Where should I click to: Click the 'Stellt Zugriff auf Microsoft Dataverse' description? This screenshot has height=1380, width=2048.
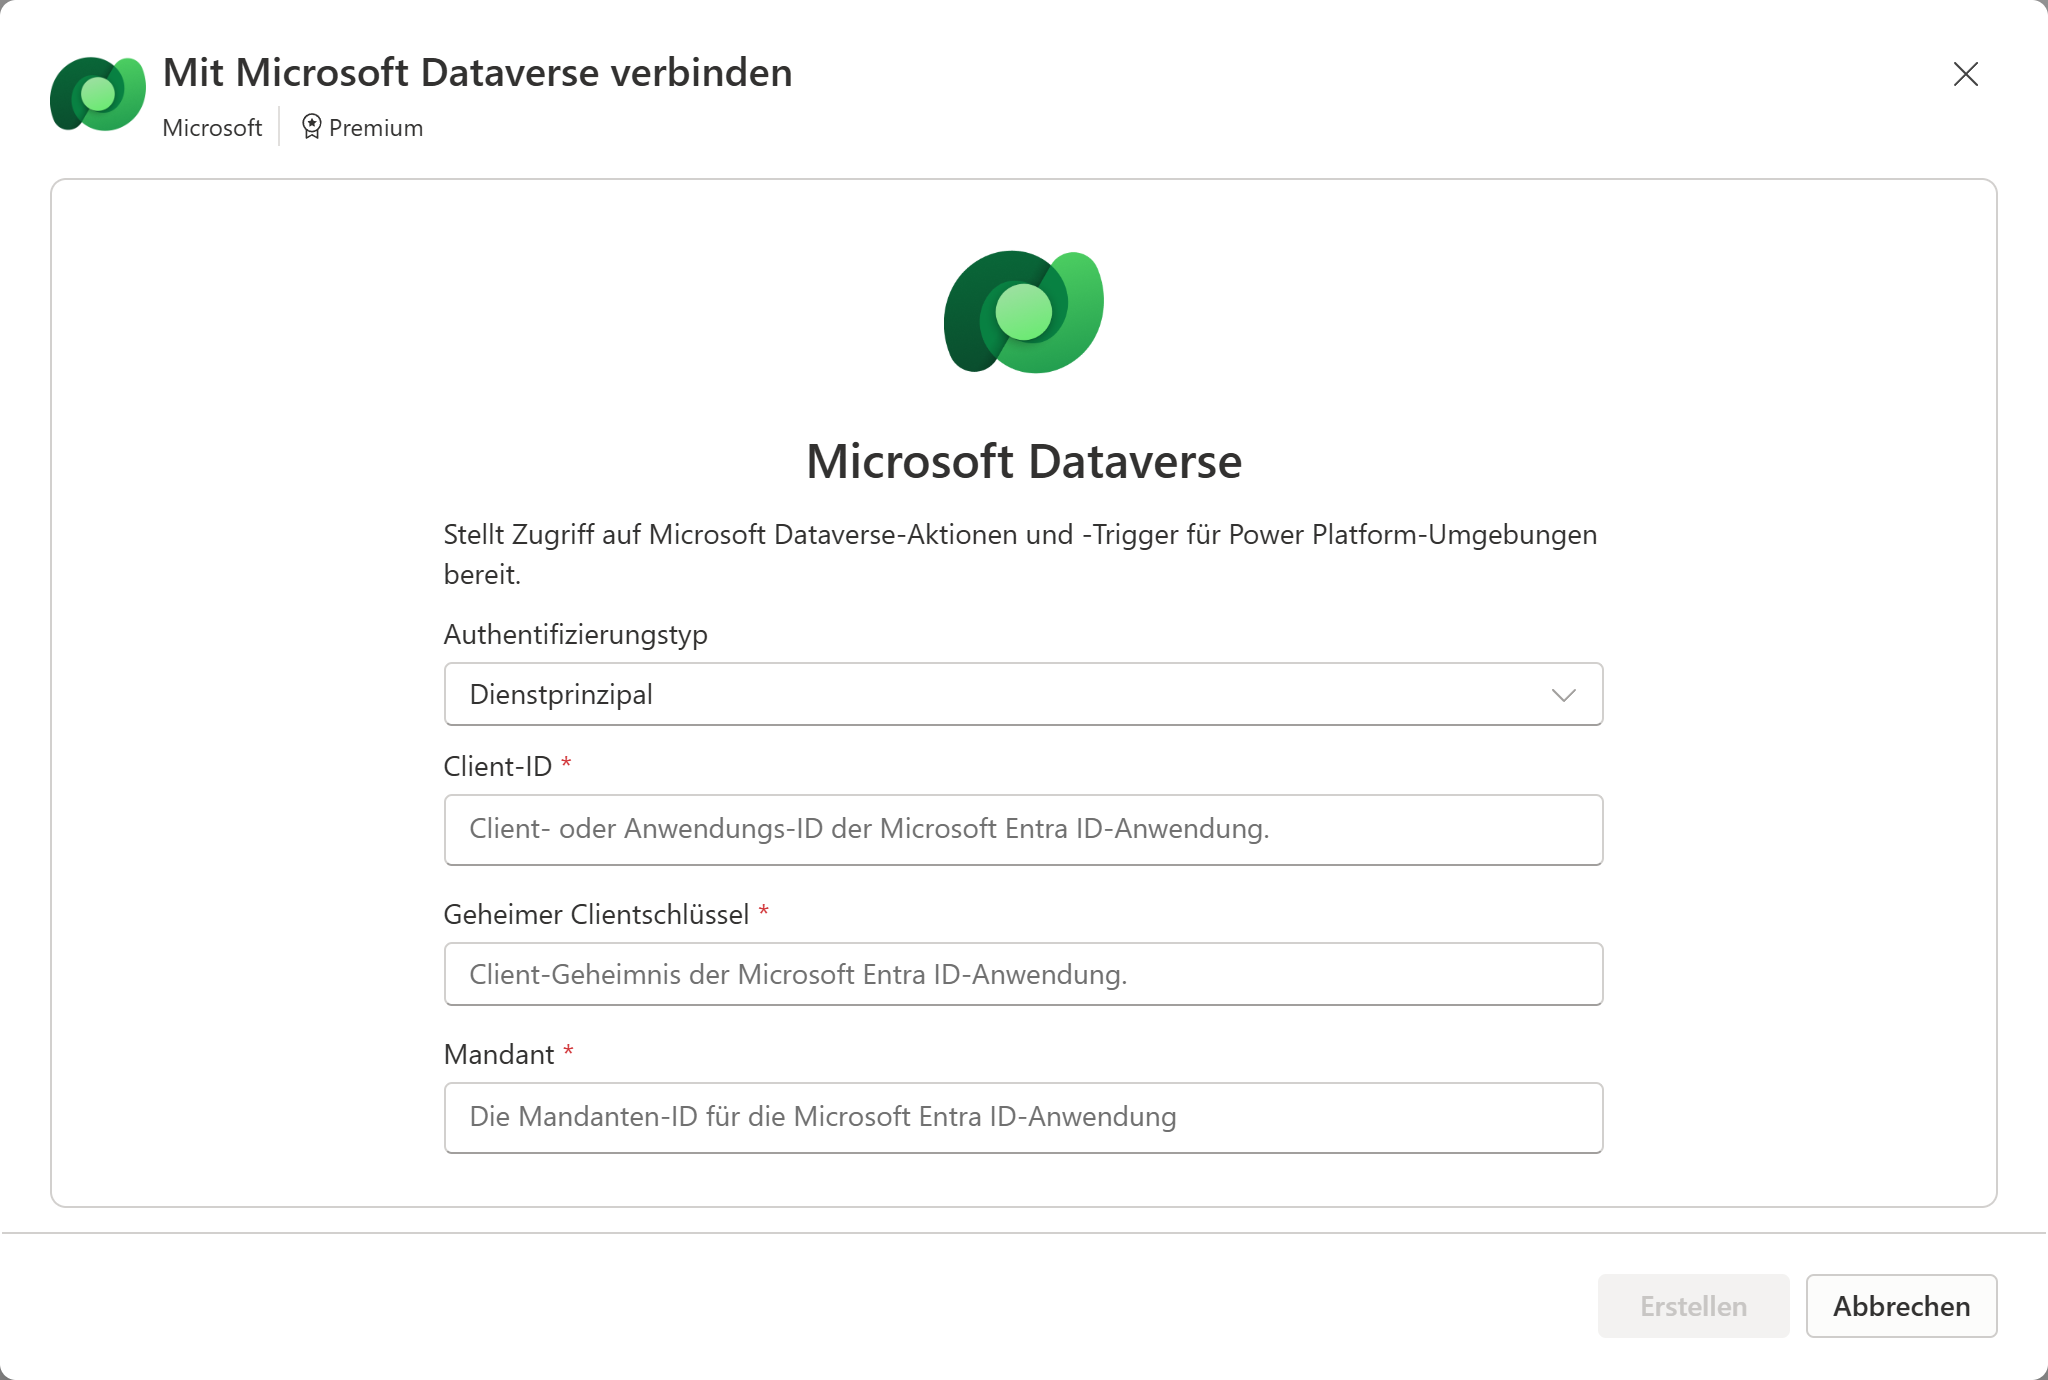click(x=1020, y=554)
